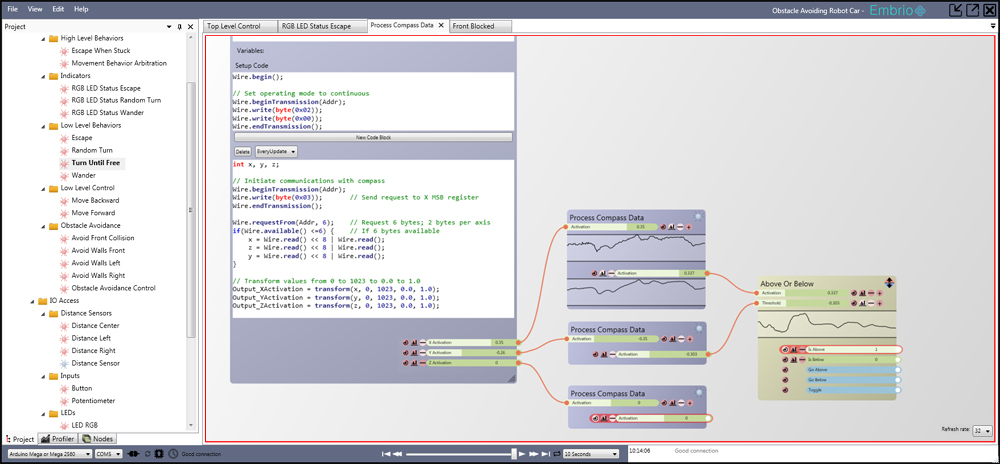This screenshot has width=1000, height=464.
Task: Open the 10 Seconds duration dropdown
Action: [x=591, y=454]
